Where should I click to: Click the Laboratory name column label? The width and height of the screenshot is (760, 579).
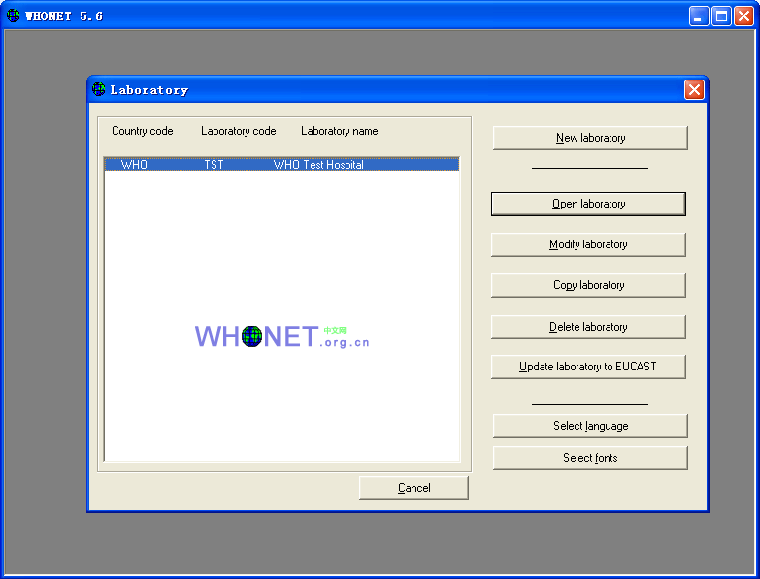[x=339, y=131]
